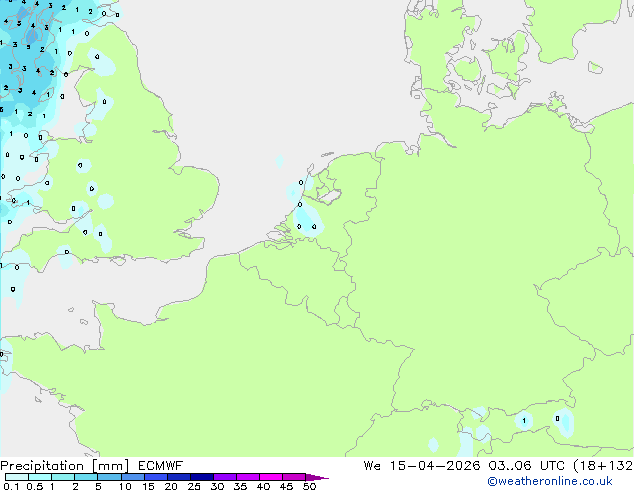Click the legend label '45'
Screen dimensions: 634x490
pos(286,486)
